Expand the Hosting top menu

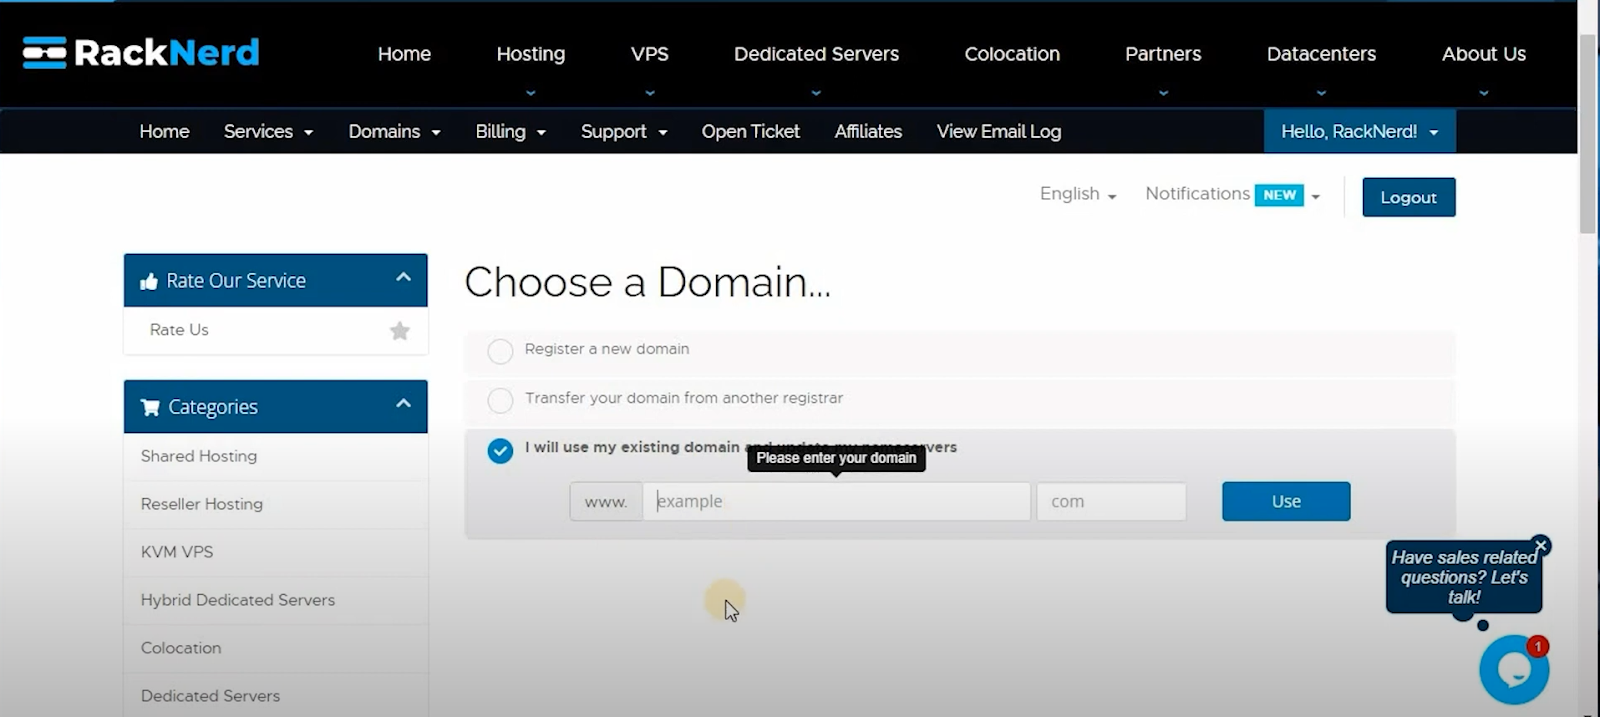tap(531, 54)
